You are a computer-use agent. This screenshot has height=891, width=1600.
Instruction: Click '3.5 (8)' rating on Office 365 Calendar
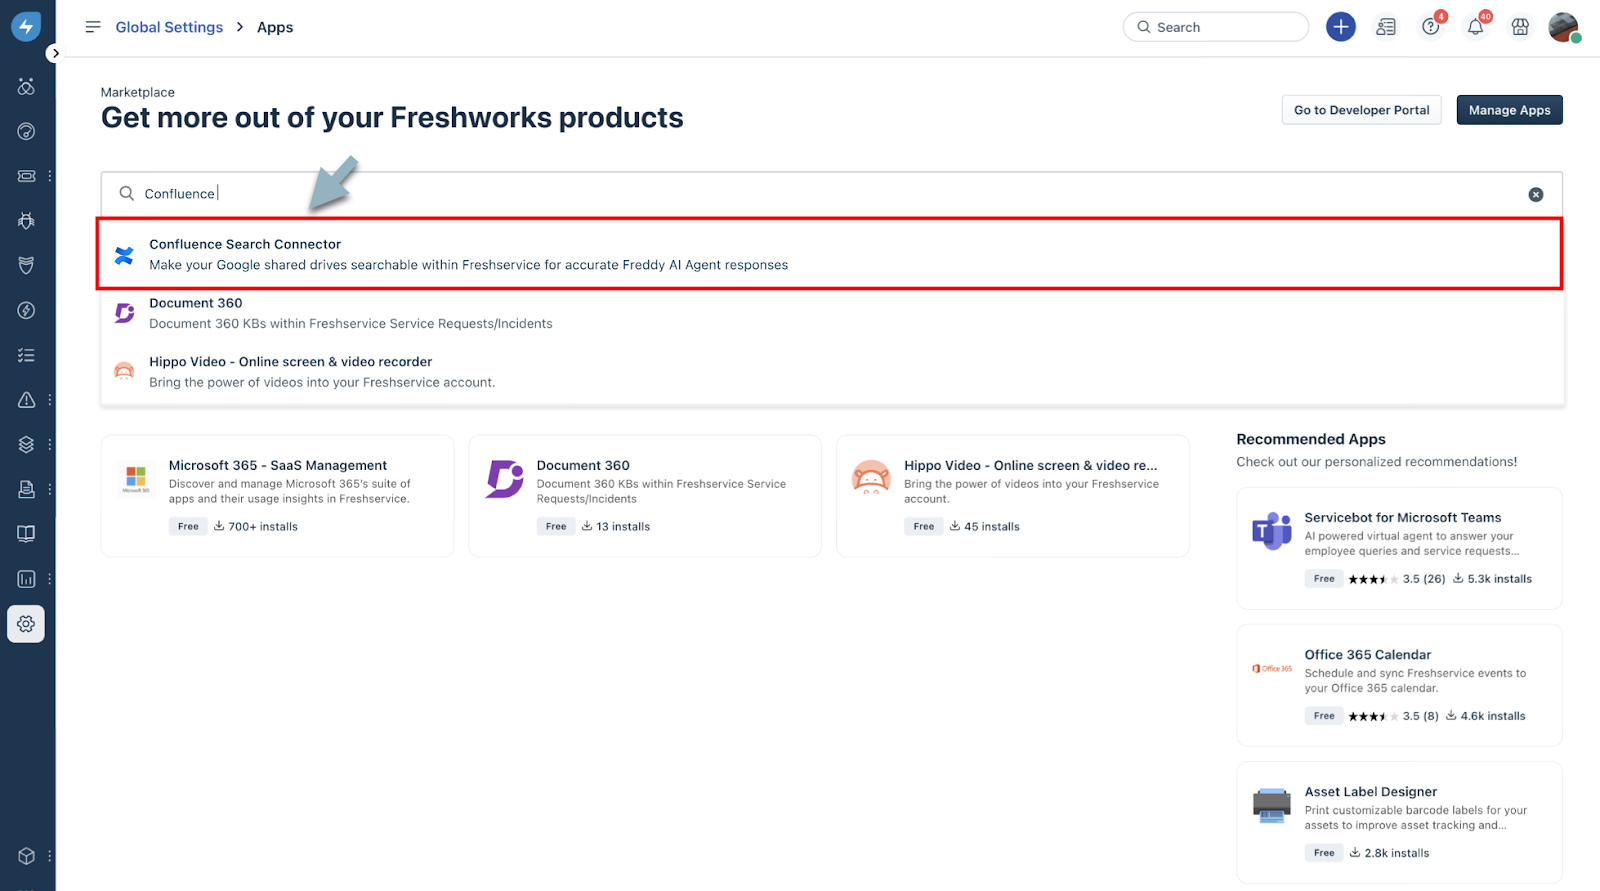[x=1394, y=716]
